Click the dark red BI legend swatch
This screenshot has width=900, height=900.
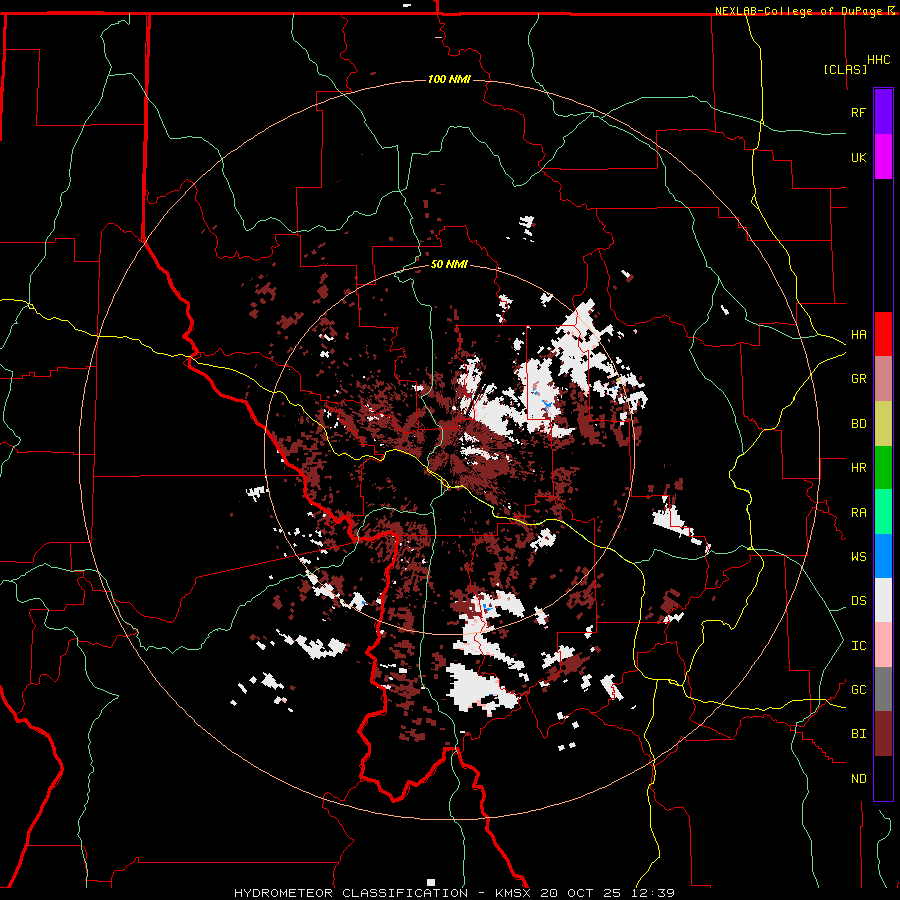tap(883, 734)
